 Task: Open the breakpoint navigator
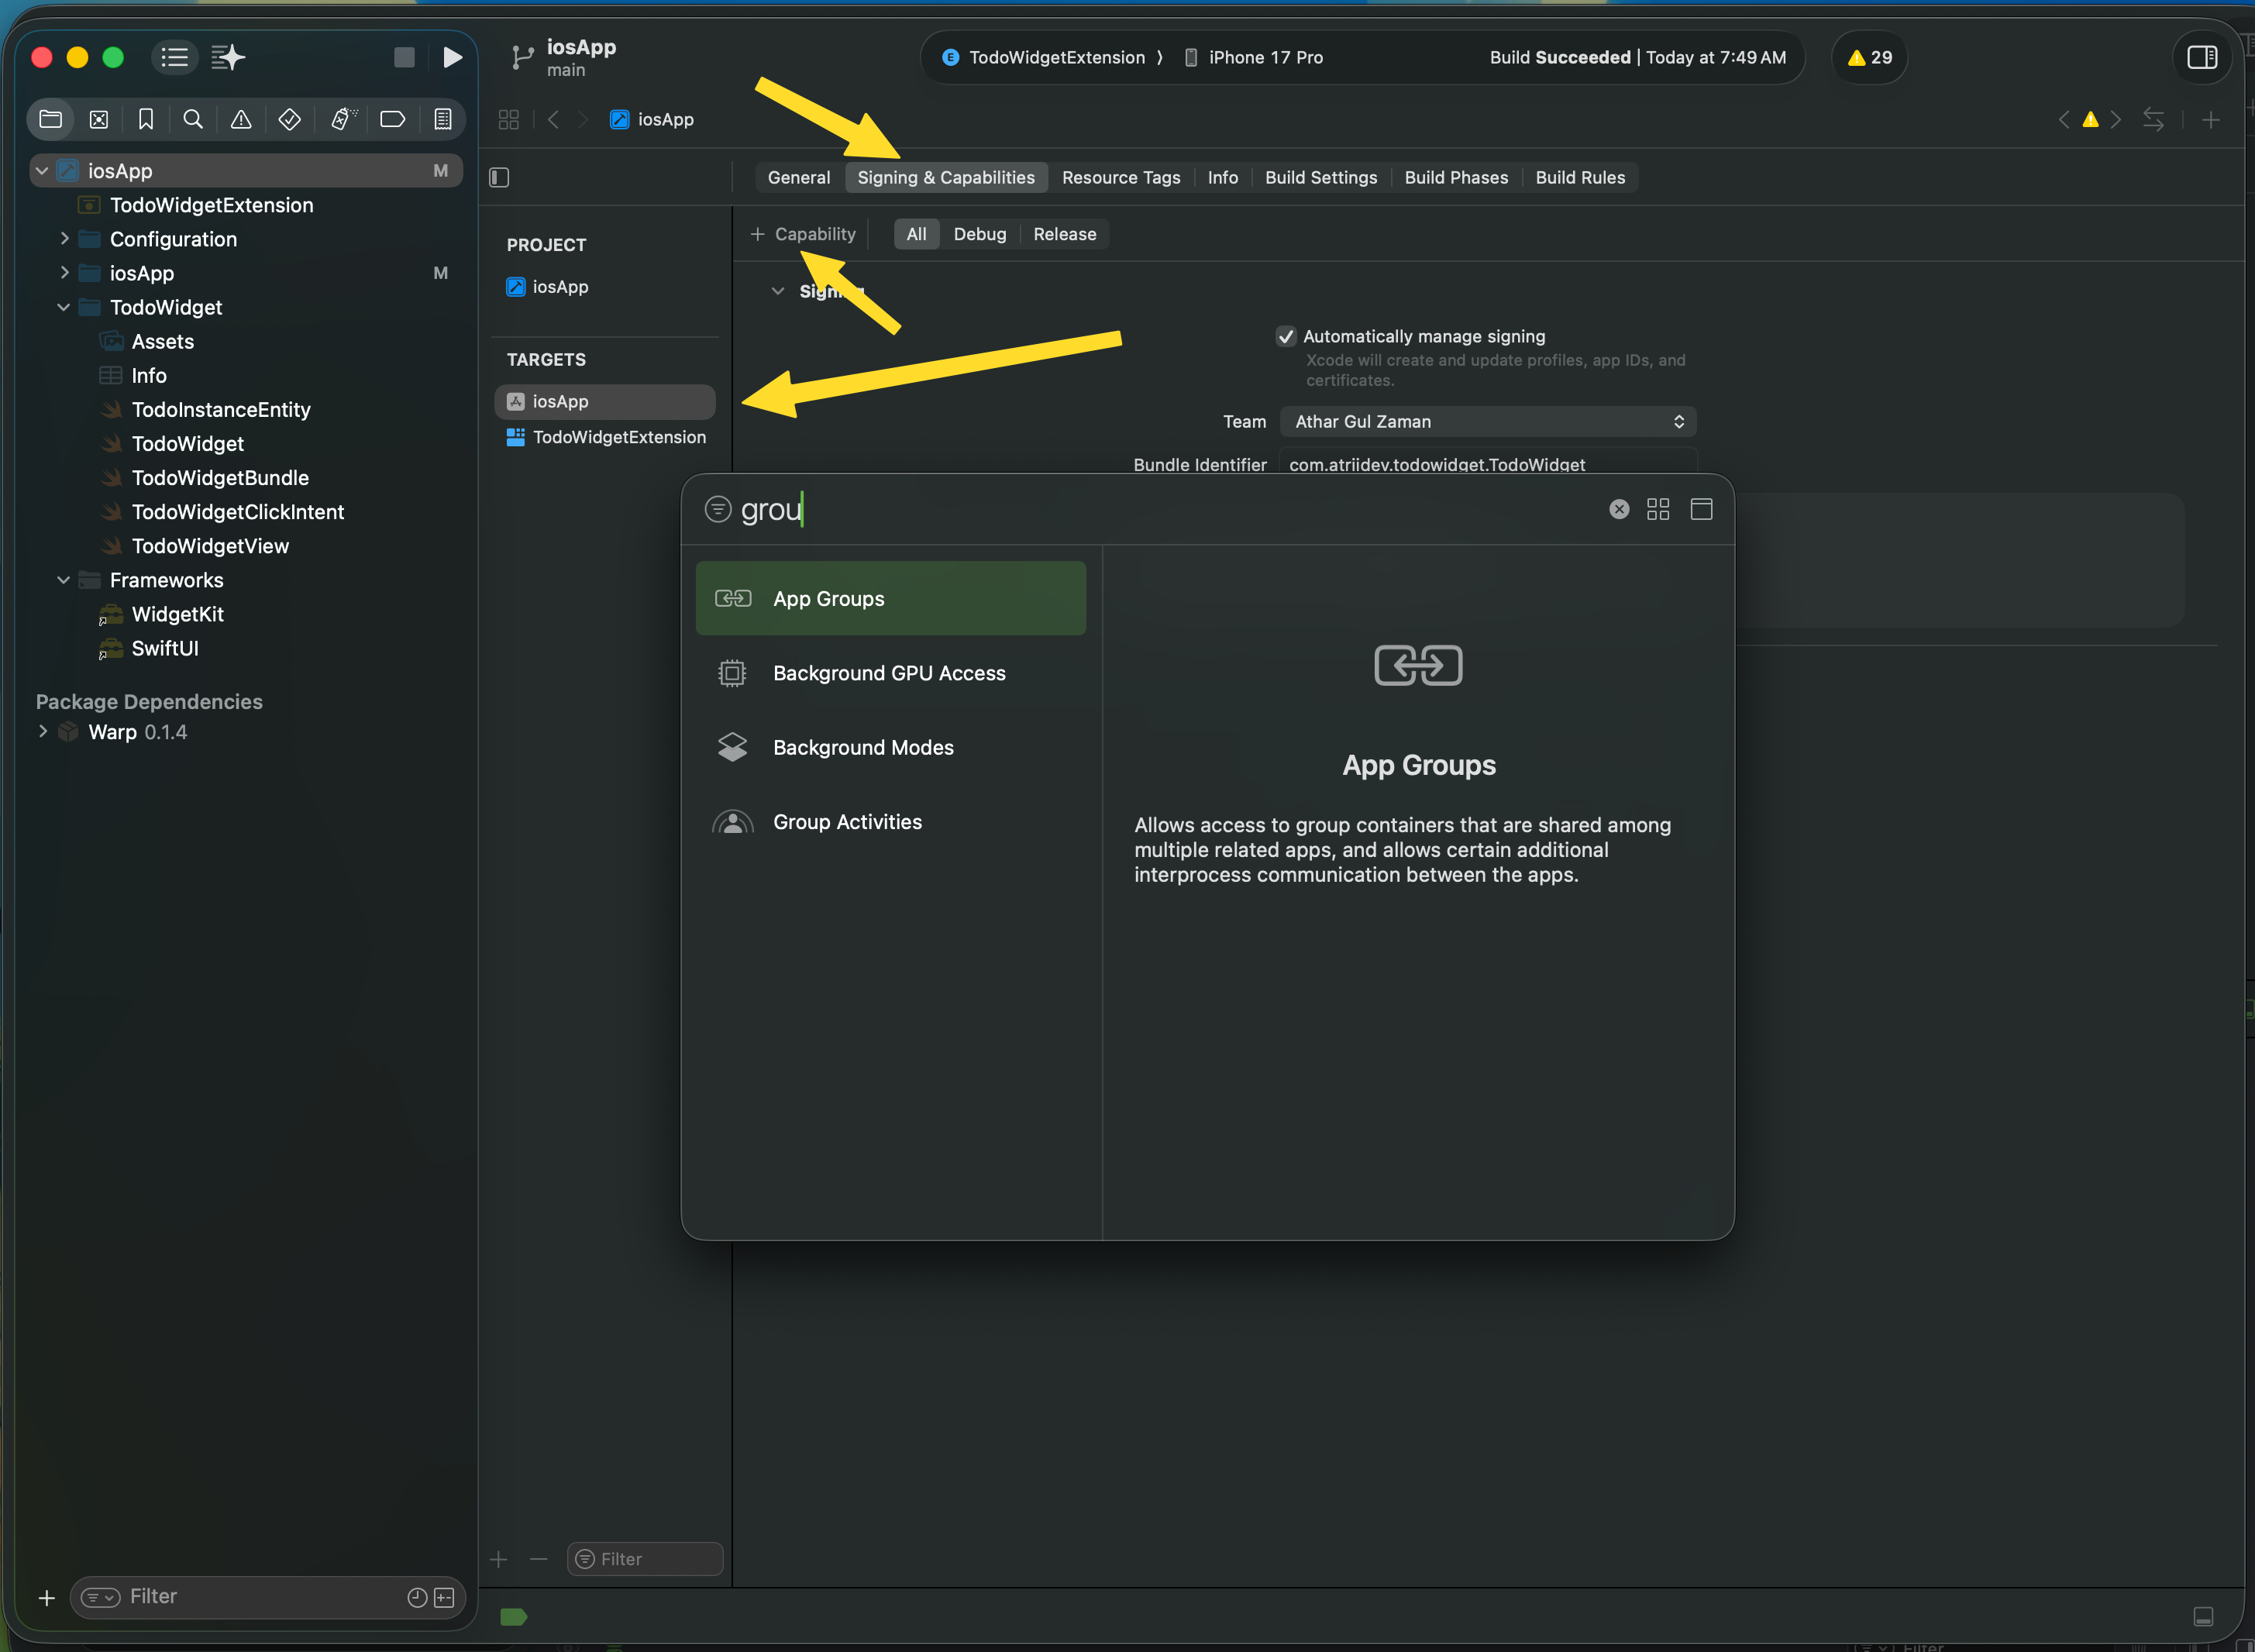click(393, 119)
